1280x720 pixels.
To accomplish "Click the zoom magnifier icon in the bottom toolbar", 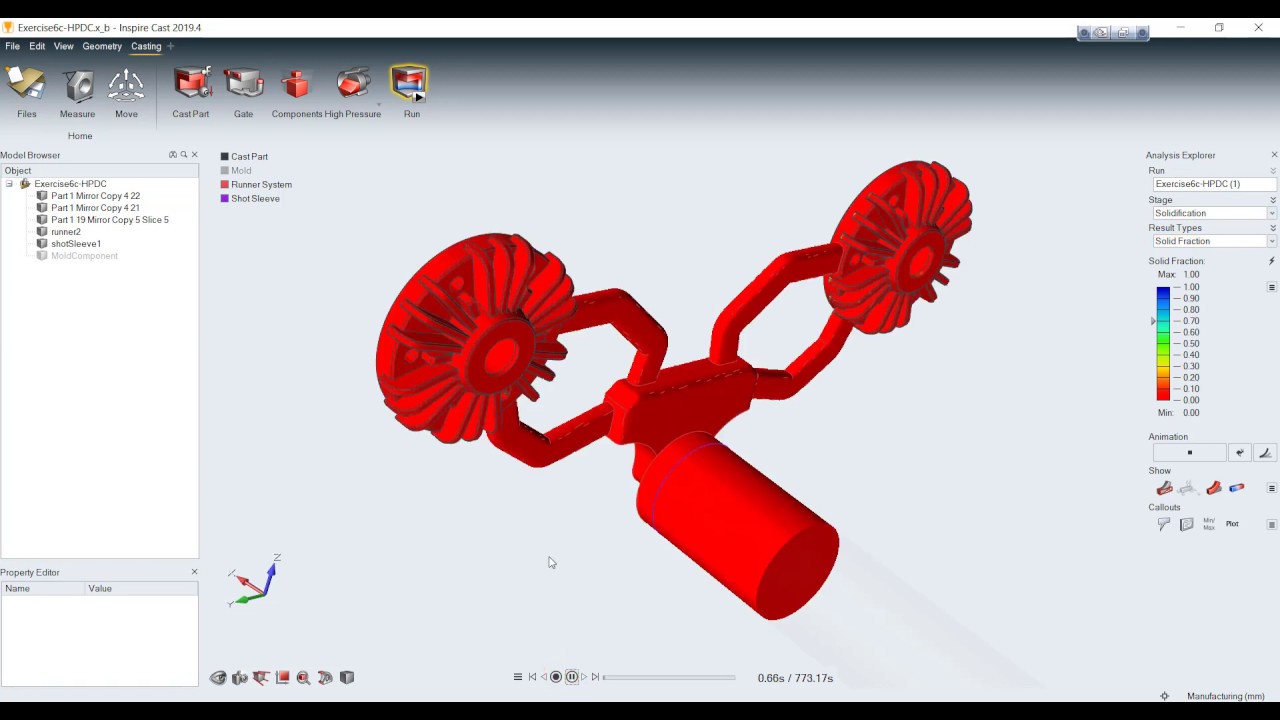I will click(303, 678).
